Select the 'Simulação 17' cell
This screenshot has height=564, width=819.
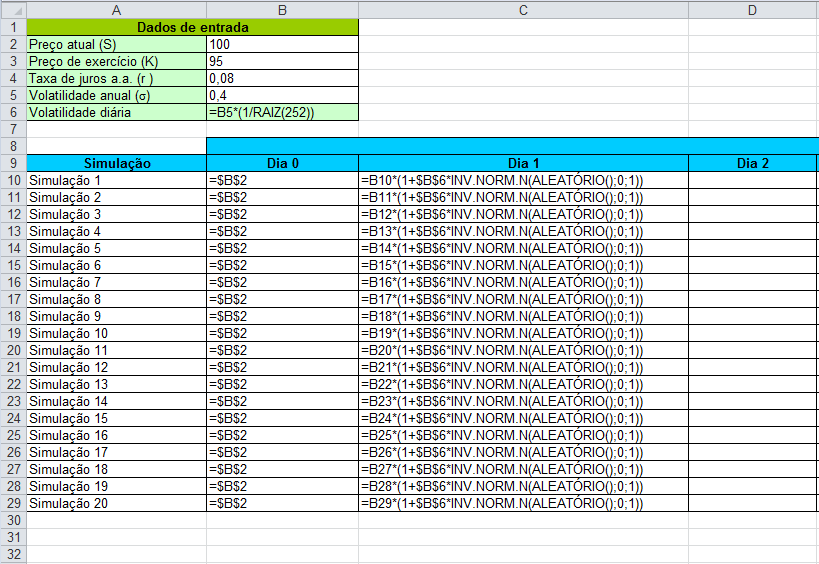[x=116, y=452]
